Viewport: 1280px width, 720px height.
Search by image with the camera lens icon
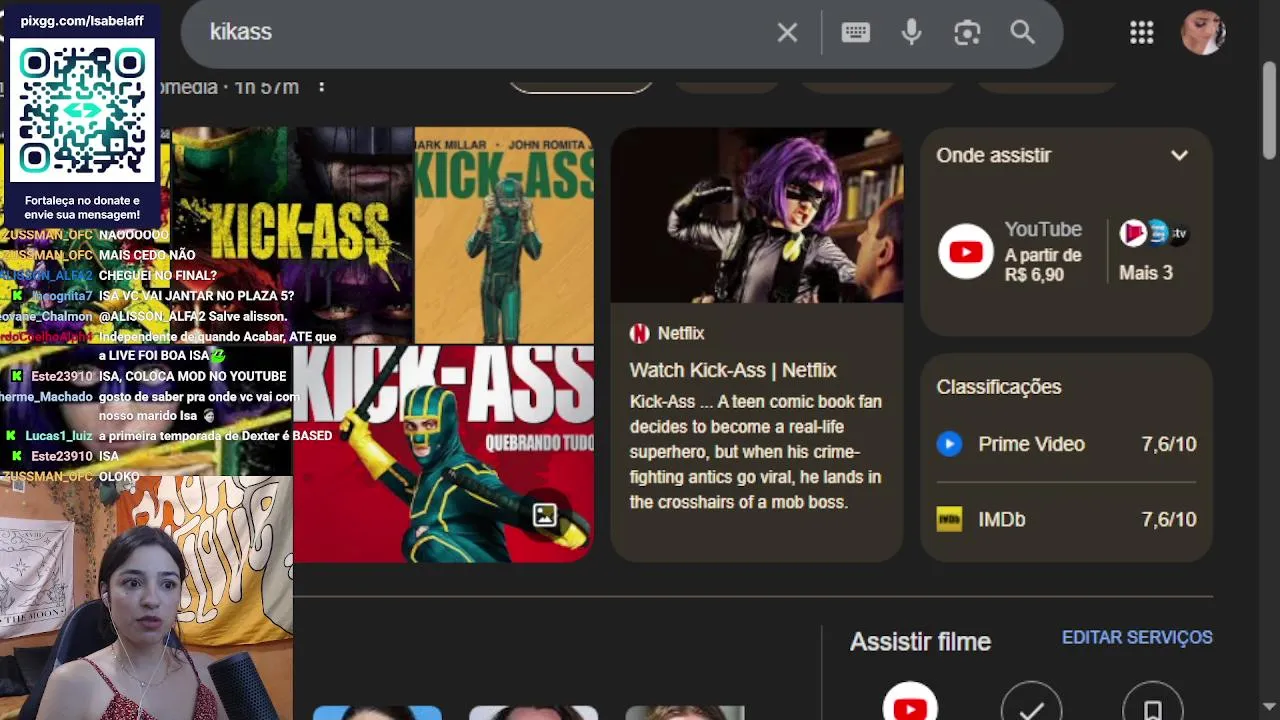(x=967, y=33)
